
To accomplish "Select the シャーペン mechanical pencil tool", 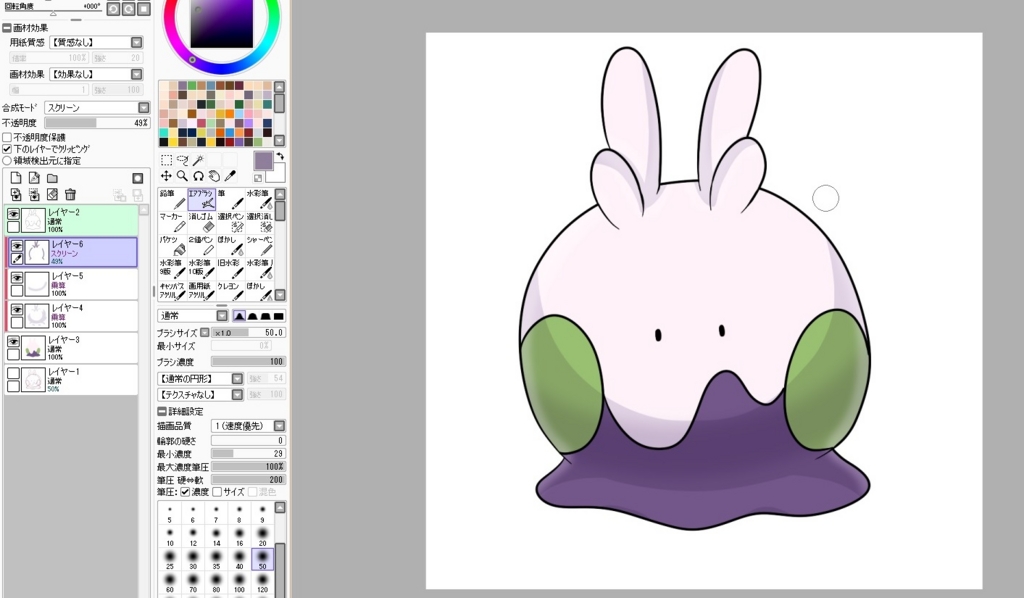I will (259, 246).
